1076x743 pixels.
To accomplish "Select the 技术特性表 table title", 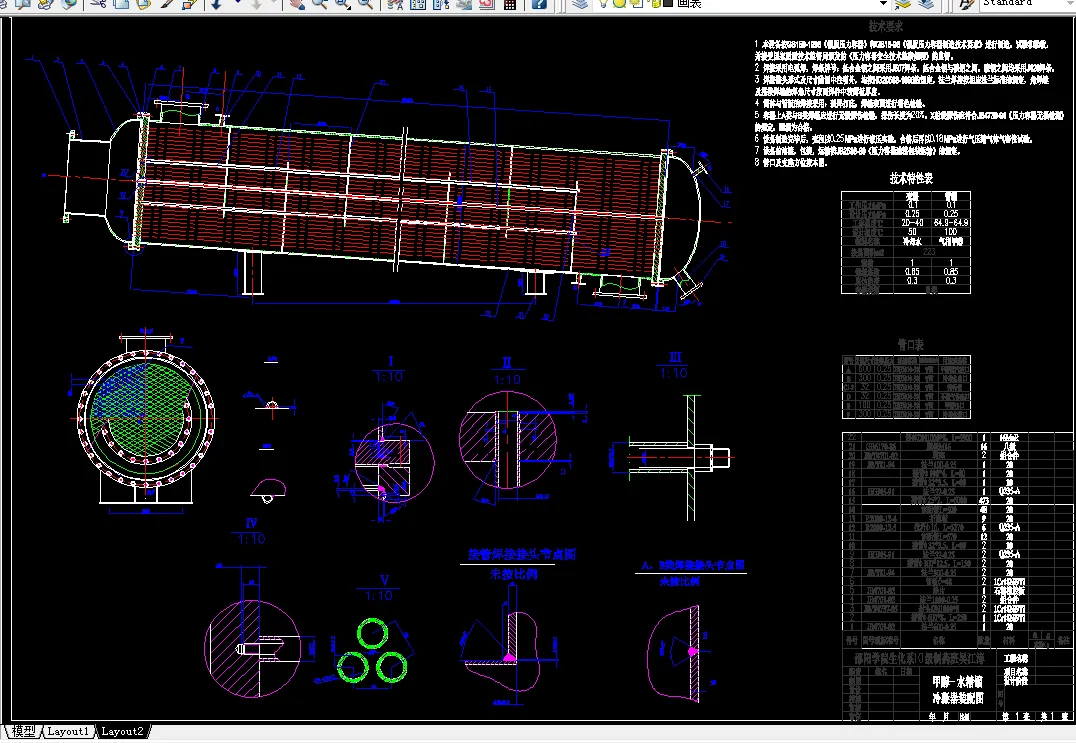I will coord(911,178).
